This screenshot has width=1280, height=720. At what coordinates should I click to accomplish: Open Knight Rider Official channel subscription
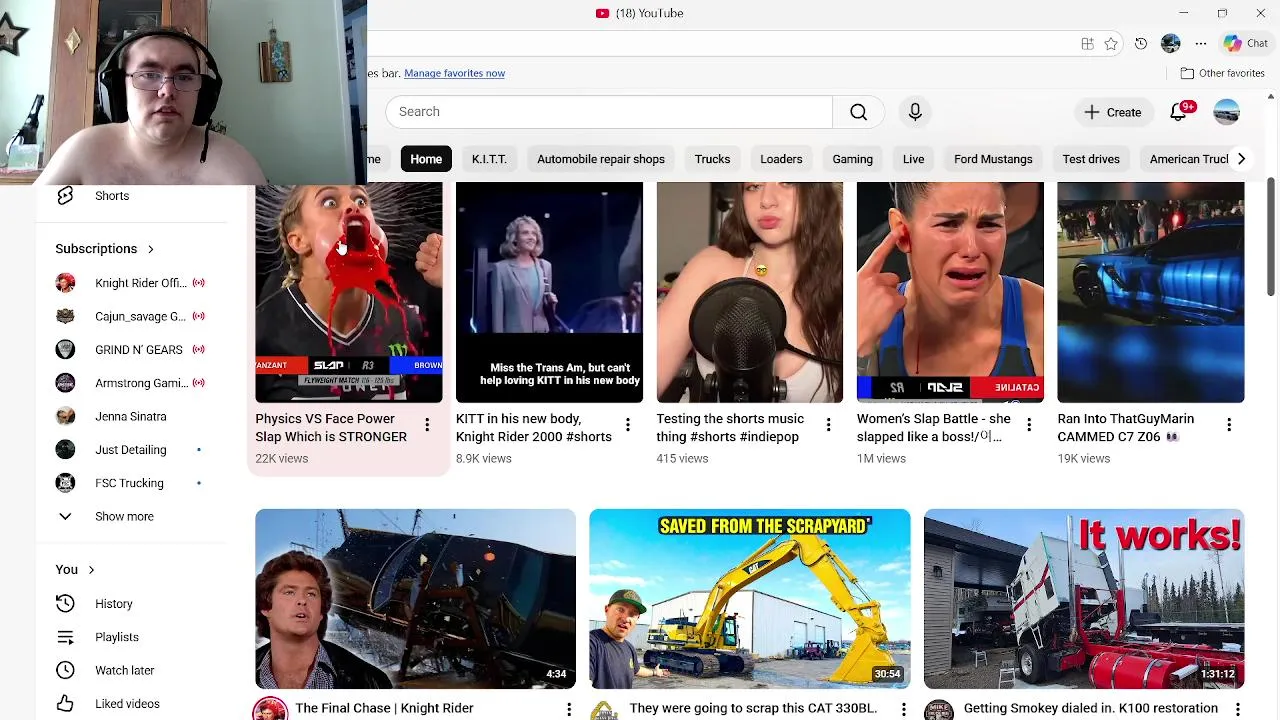pos(140,283)
